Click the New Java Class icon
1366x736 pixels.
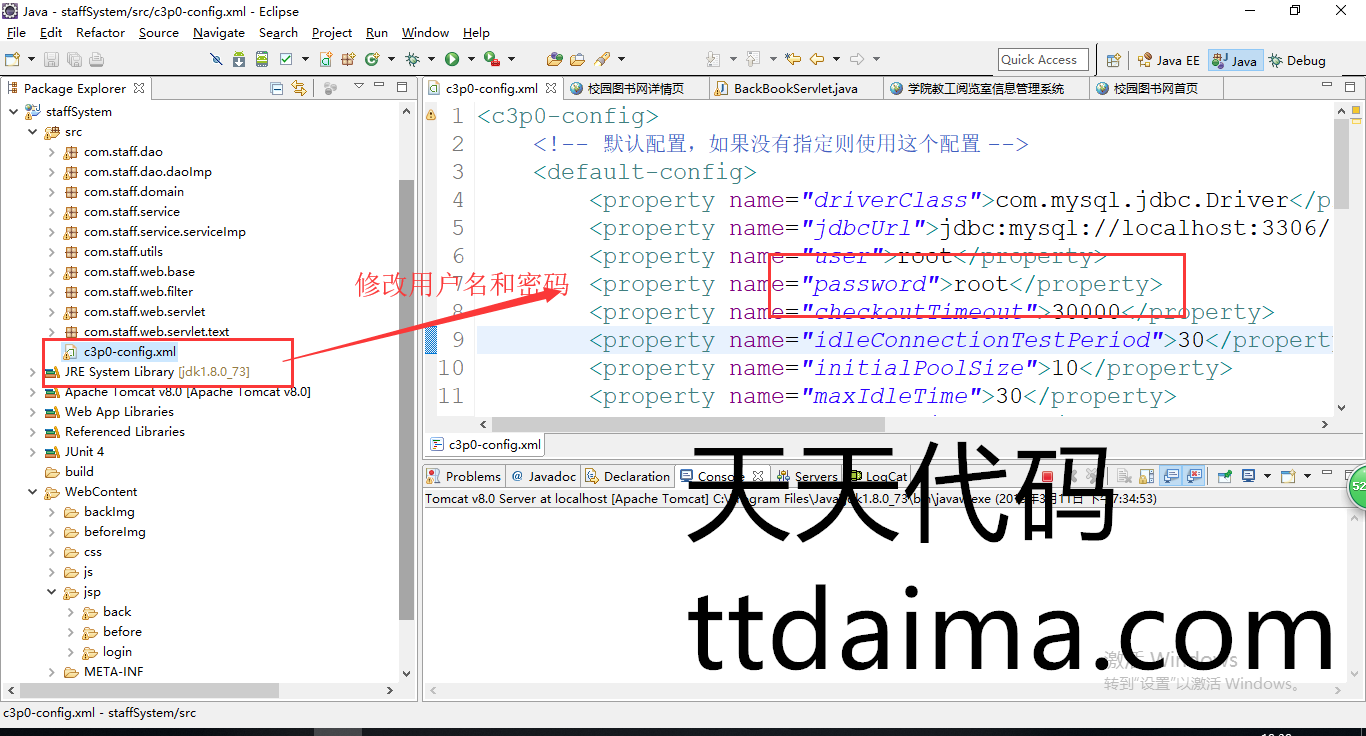(372, 60)
